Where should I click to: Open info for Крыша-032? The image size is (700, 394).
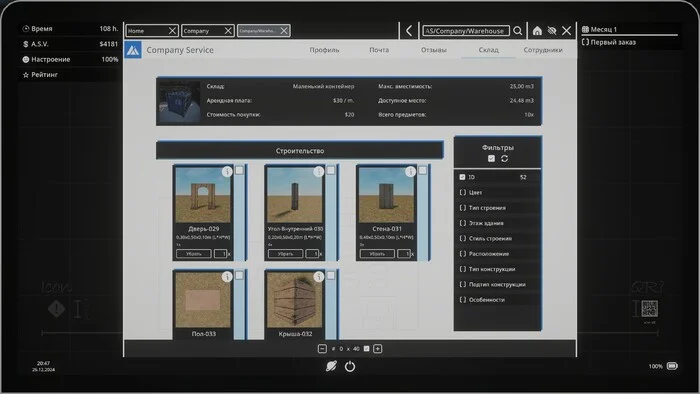point(318,277)
